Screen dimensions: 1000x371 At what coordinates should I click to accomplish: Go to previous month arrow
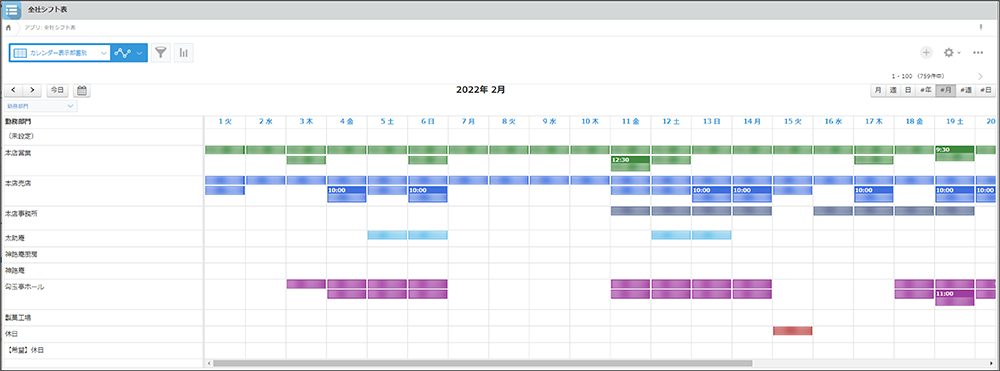13,91
